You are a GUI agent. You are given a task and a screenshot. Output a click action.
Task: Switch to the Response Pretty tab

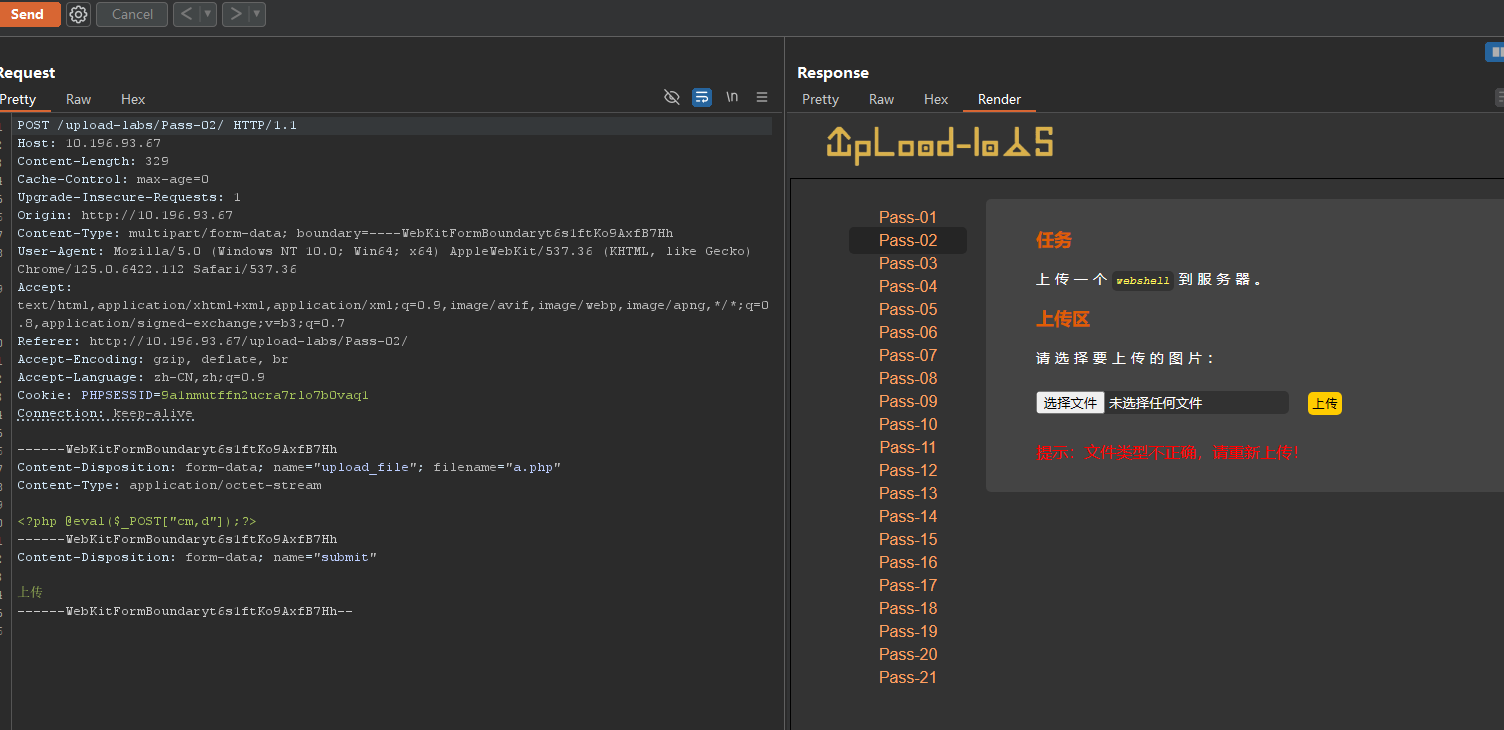tap(820, 99)
